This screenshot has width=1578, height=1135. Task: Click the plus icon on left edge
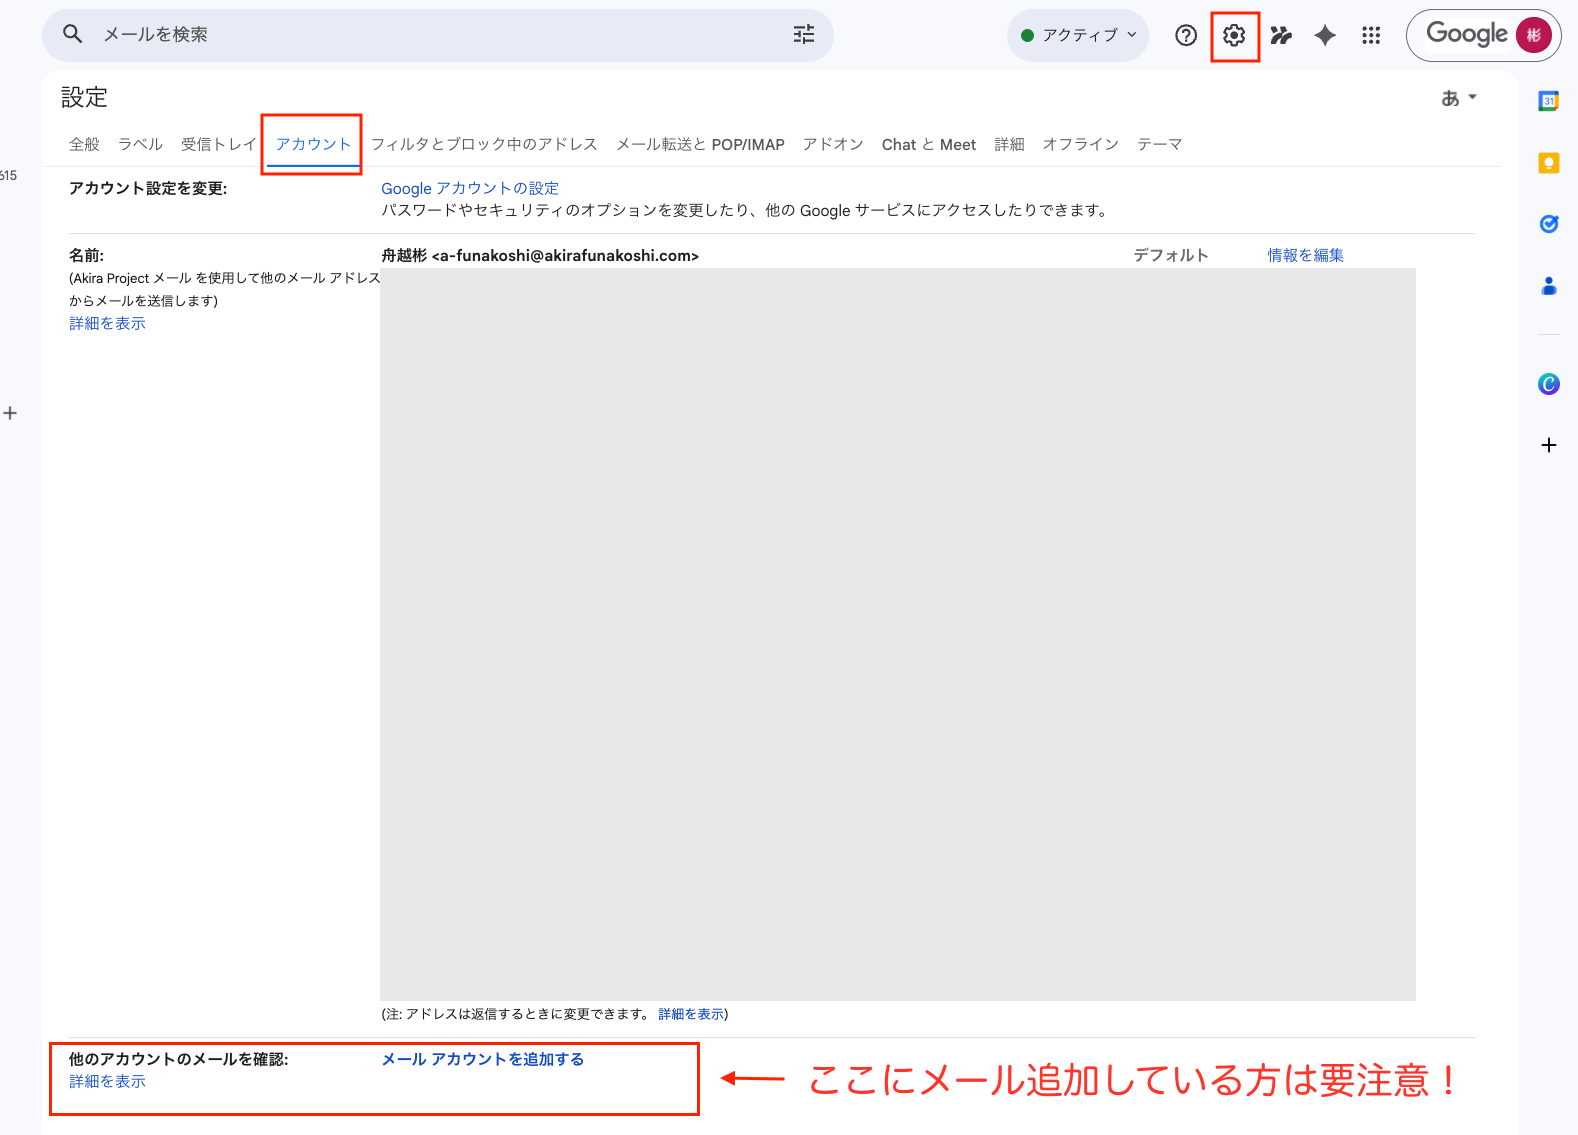[10, 413]
